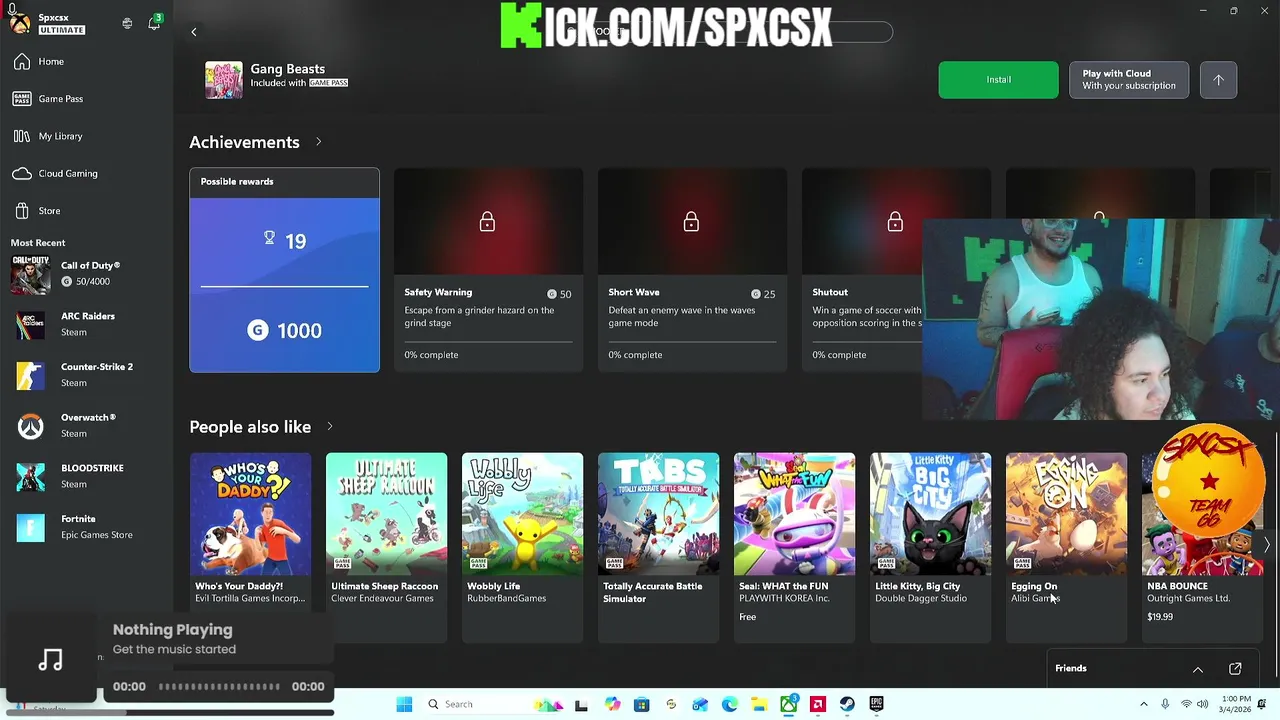Open Totally Accurate Battle Simulator tile

point(658,546)
